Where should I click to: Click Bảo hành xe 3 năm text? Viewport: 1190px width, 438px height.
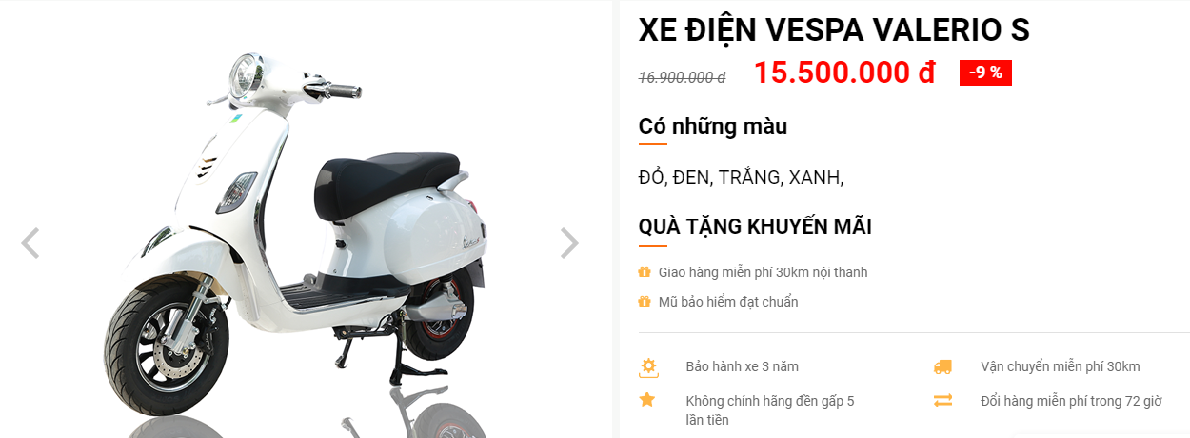[741, 367]
